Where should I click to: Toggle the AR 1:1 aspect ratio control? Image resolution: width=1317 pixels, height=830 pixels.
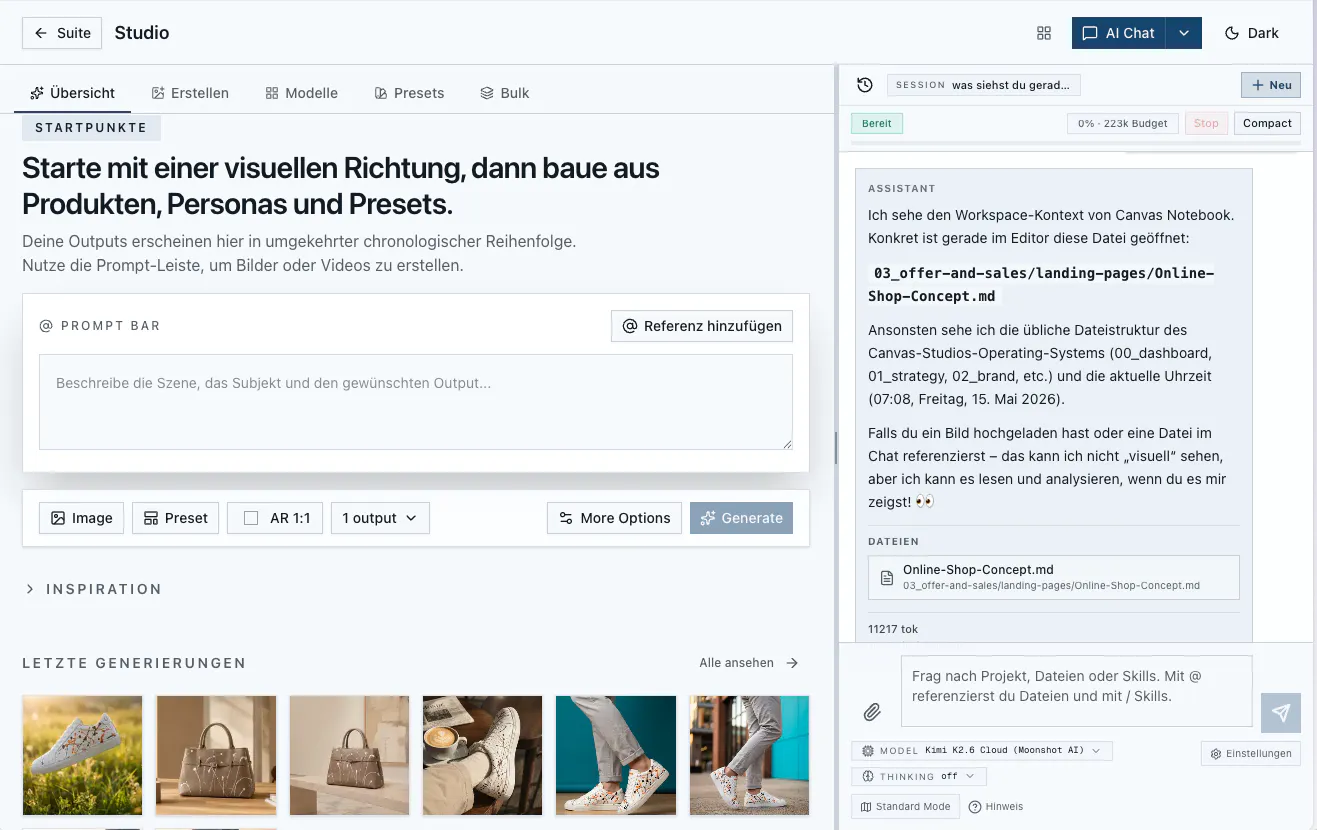pyautogui.click(x=275, y=518)
